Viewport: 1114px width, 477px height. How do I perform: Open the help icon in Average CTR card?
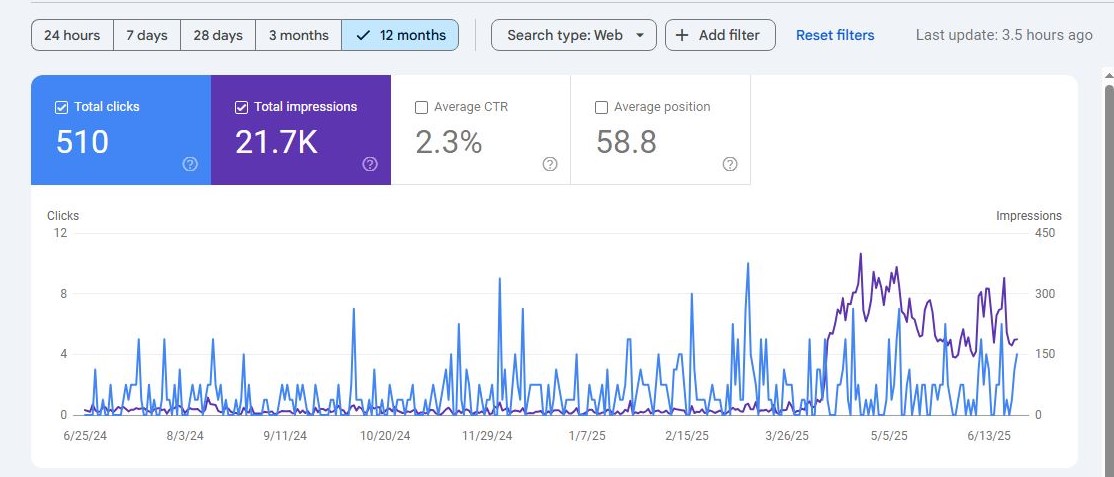tap(549, 164)
